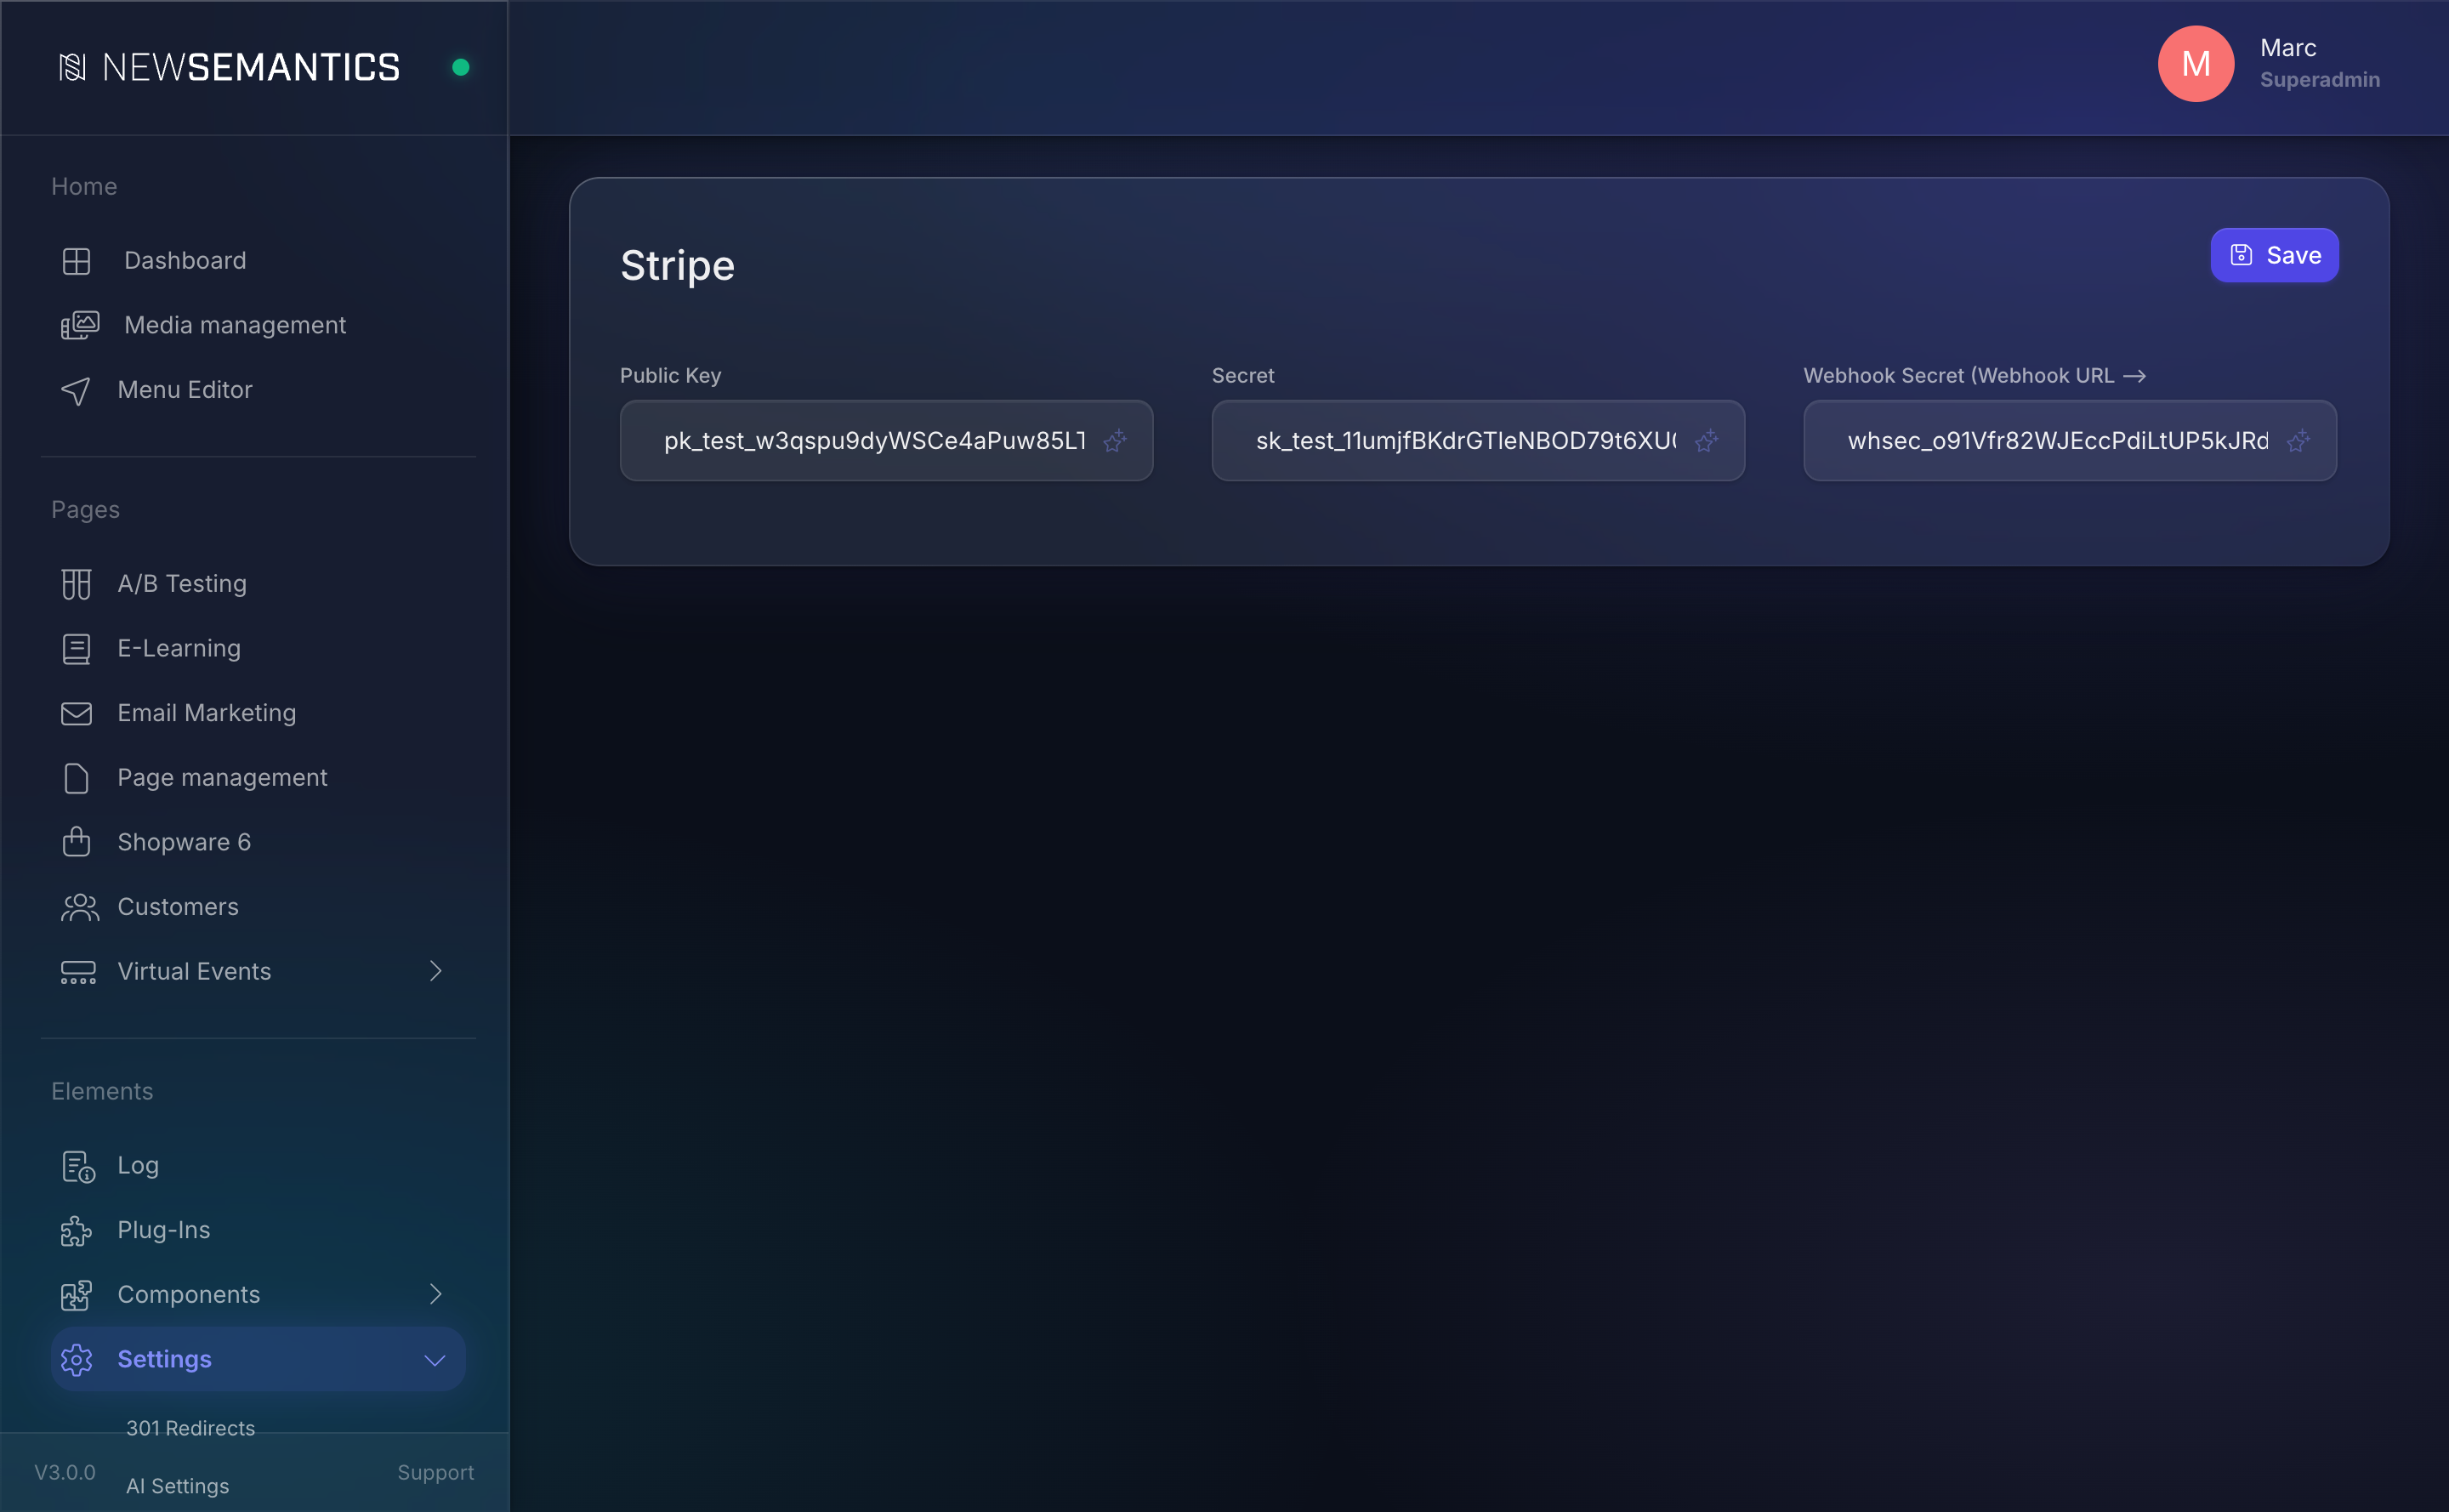Image resolution: width=2449 pixels, height=1512 pixels.
Task: Collapse the Settings submenu chevron
Action: [x=435, y=1360]
